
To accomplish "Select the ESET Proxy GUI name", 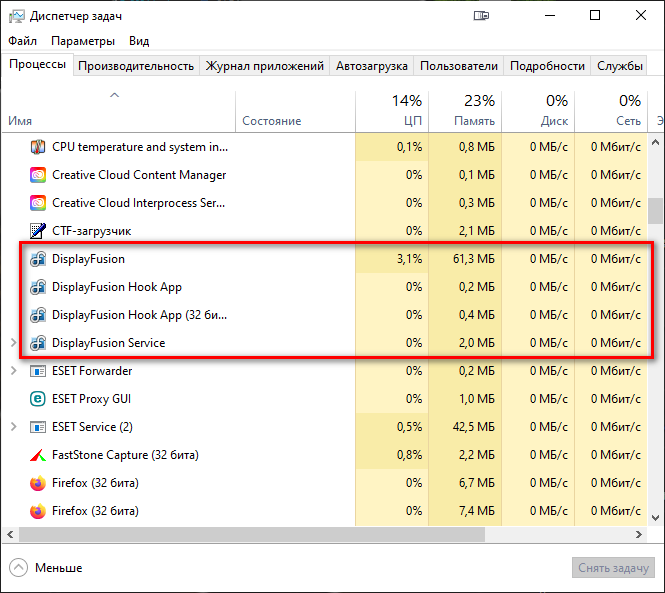I will pyautogui.click(x=91, y=399).
